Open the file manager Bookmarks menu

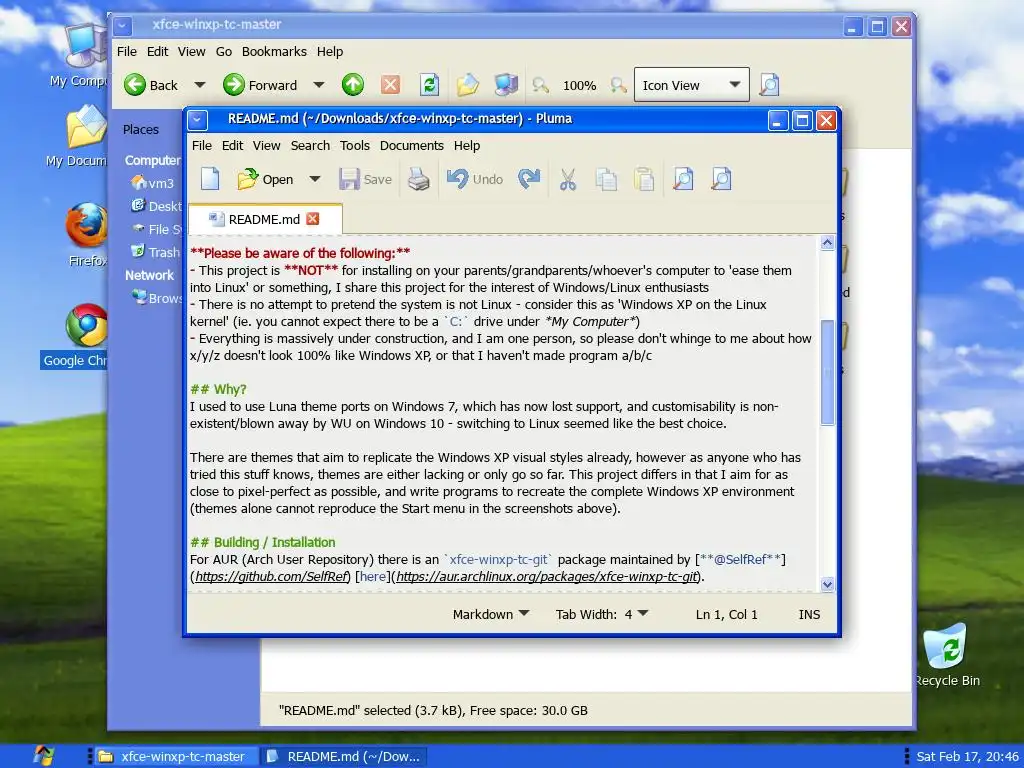pos(274,52)
